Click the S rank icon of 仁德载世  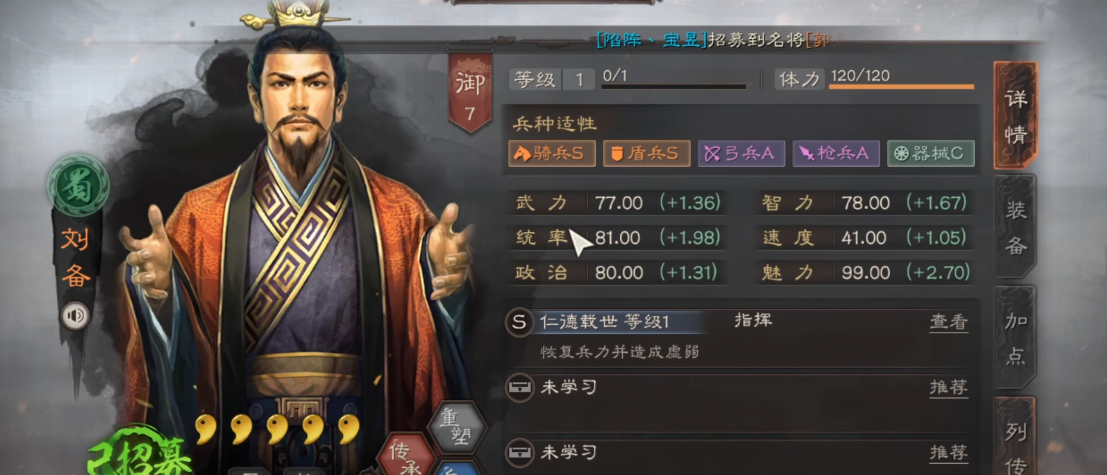(x=519, y=323)
